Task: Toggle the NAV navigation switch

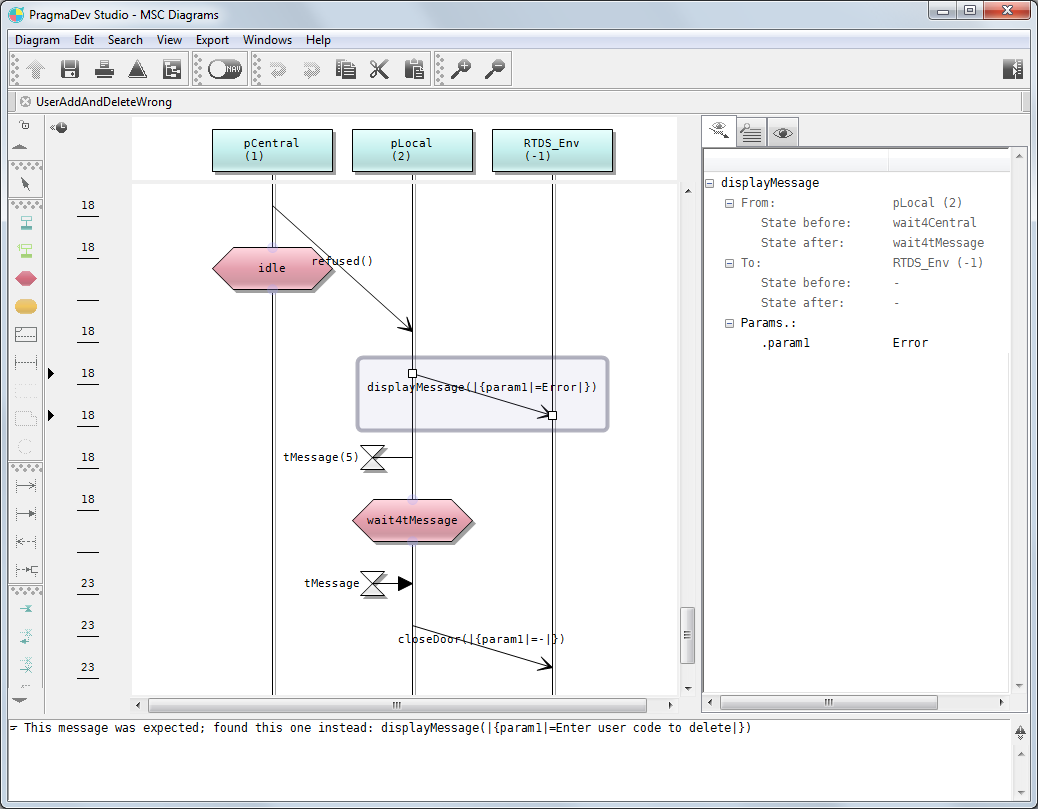Action: point(225,69)
